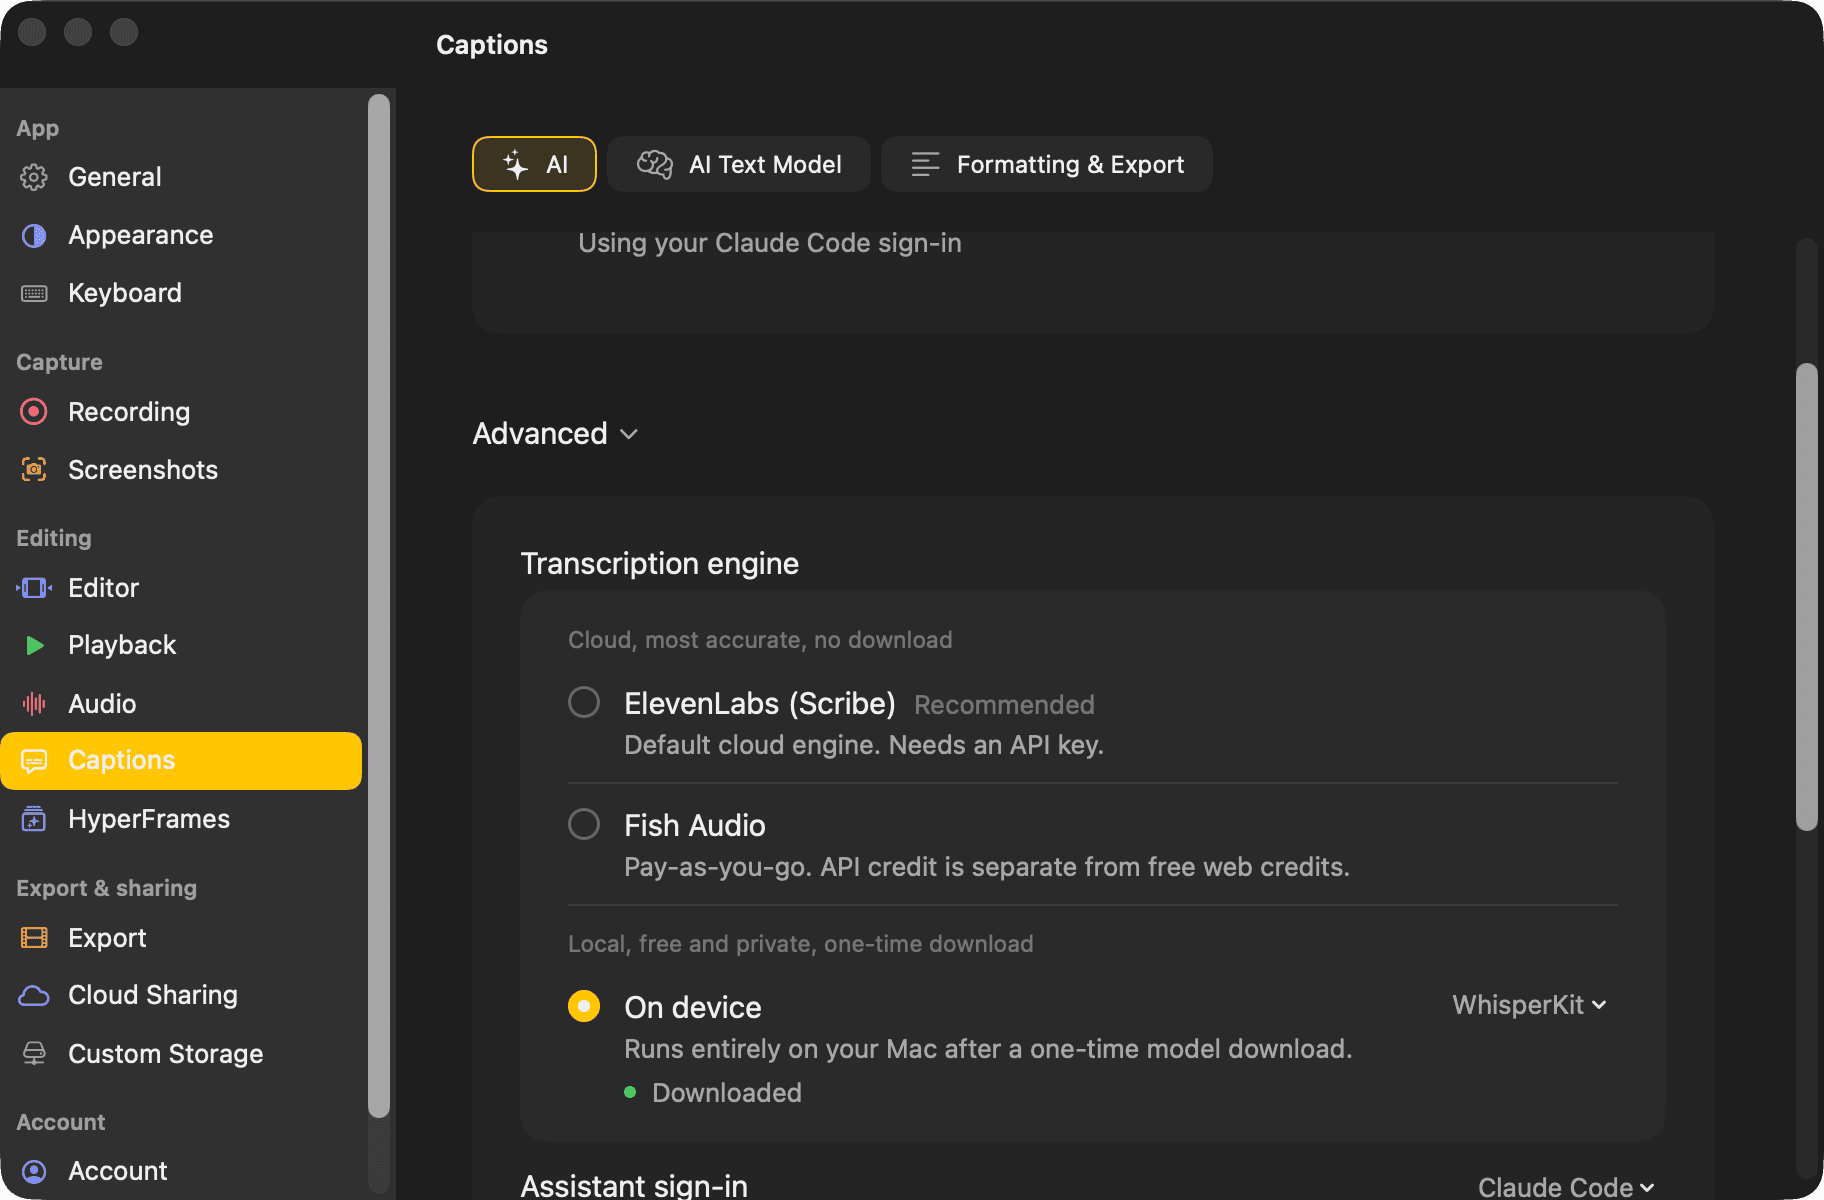1824x1200 pixels.
Task: Open Custom Storage settings
Action: [x=181, y=1054]
